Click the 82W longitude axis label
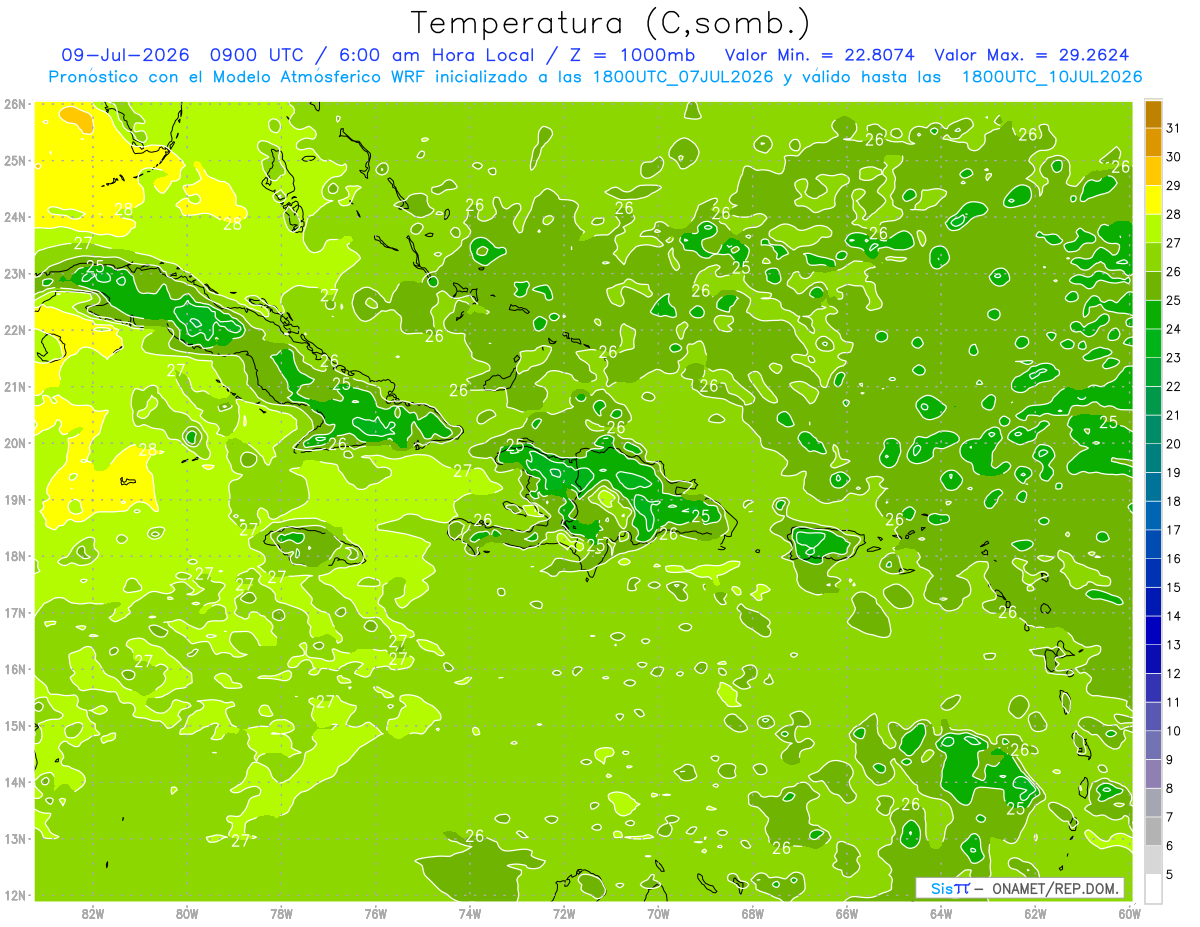 [92, 913]
